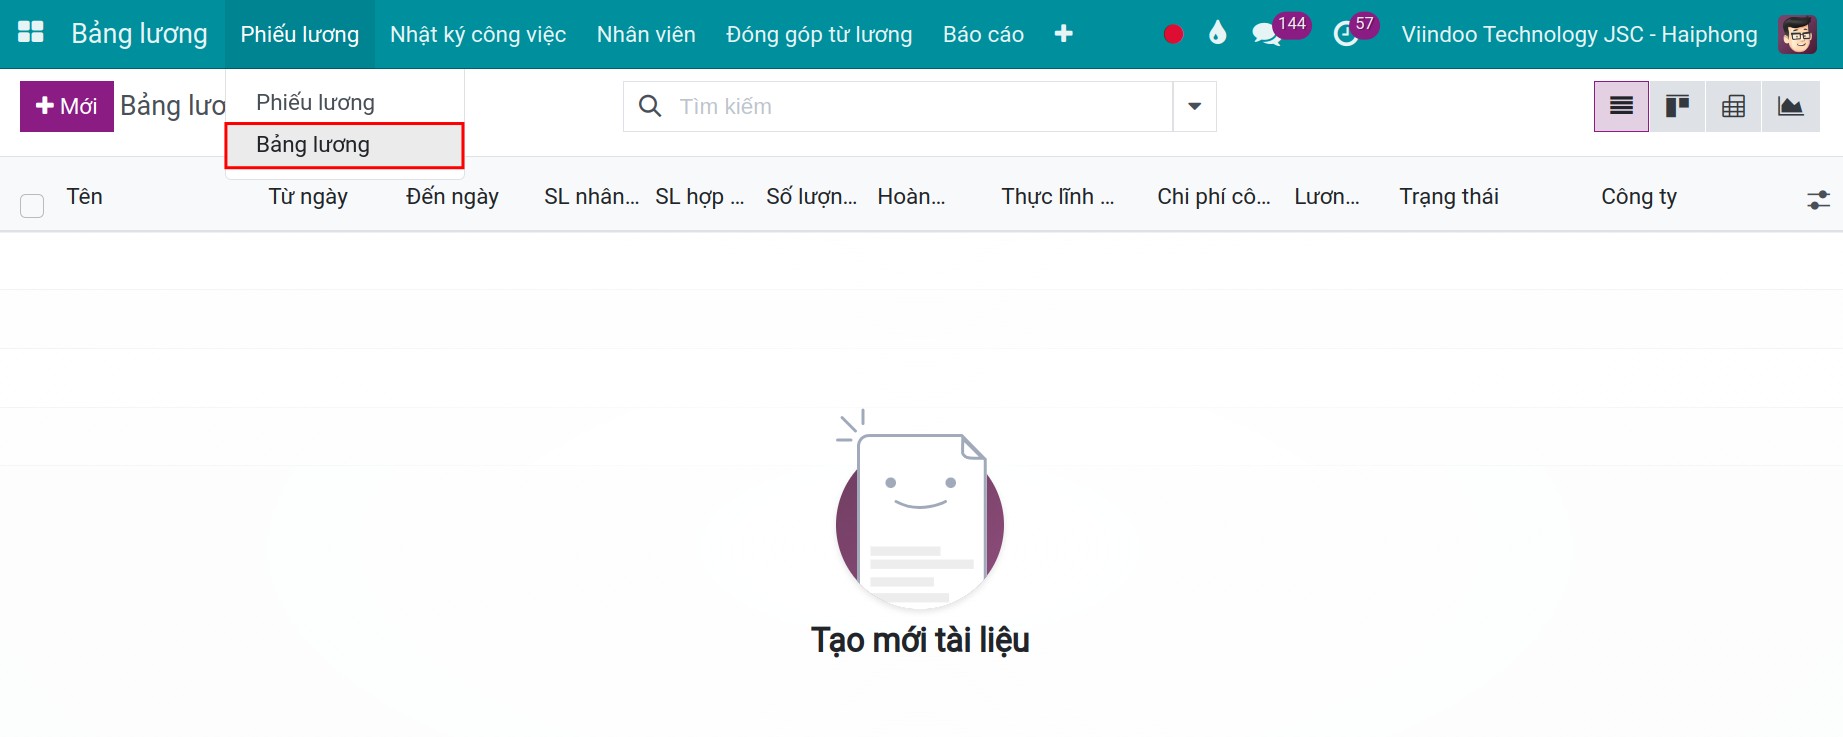Open the Nhân viên menu
This screenshot has width=1843, height=737.
646,34
